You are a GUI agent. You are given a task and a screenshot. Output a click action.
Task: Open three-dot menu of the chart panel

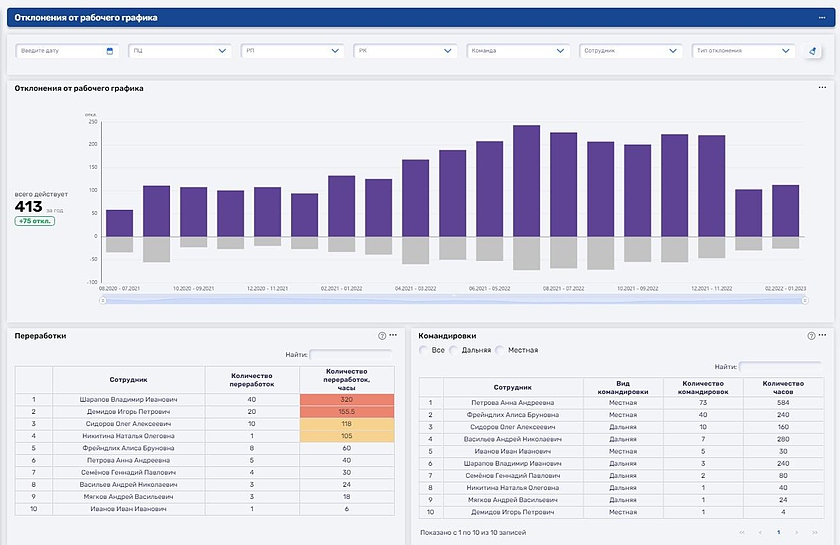pos(822,88)
